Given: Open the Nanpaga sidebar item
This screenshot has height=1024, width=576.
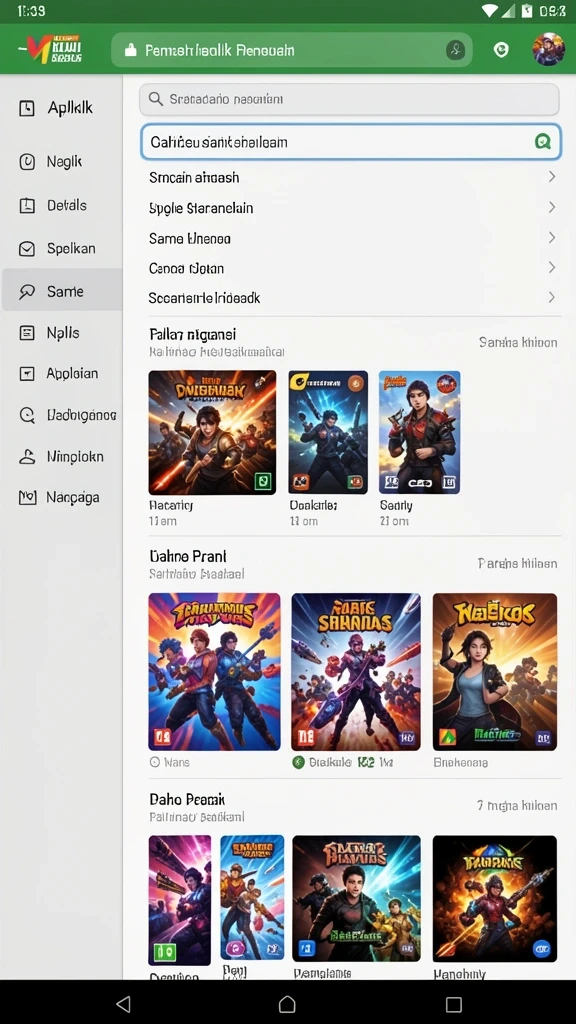Looking at the screenshot, I should (x=62, y=498).
